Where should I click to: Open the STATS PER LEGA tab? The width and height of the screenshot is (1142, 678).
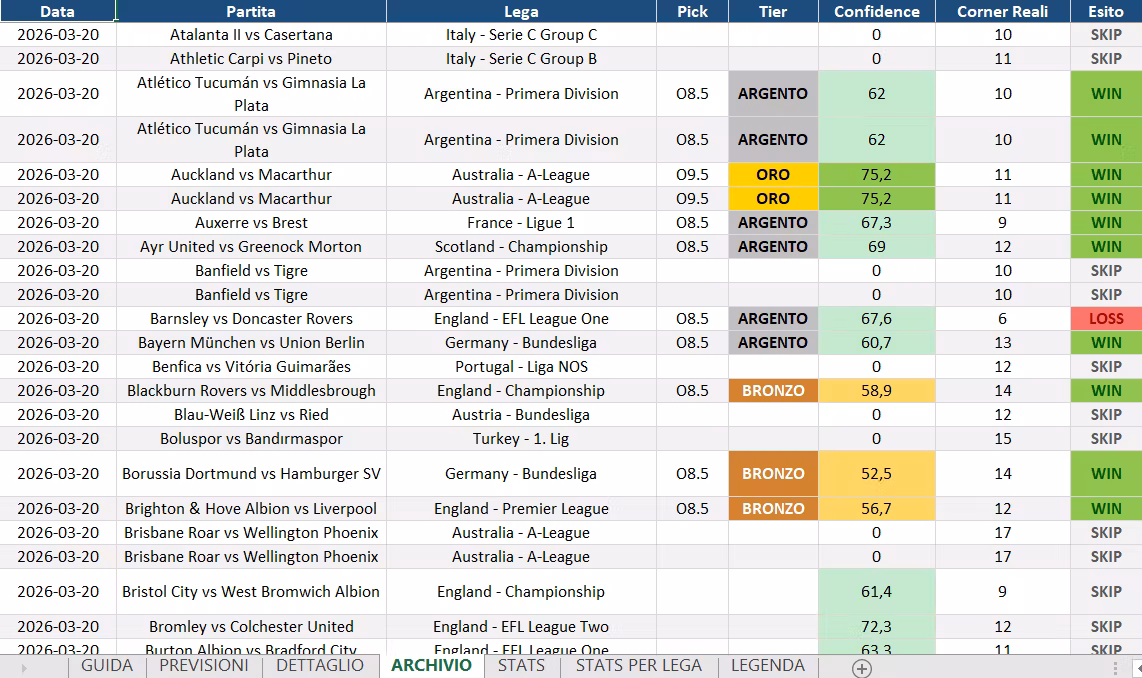pyautogui.click(x=639, y=666)
